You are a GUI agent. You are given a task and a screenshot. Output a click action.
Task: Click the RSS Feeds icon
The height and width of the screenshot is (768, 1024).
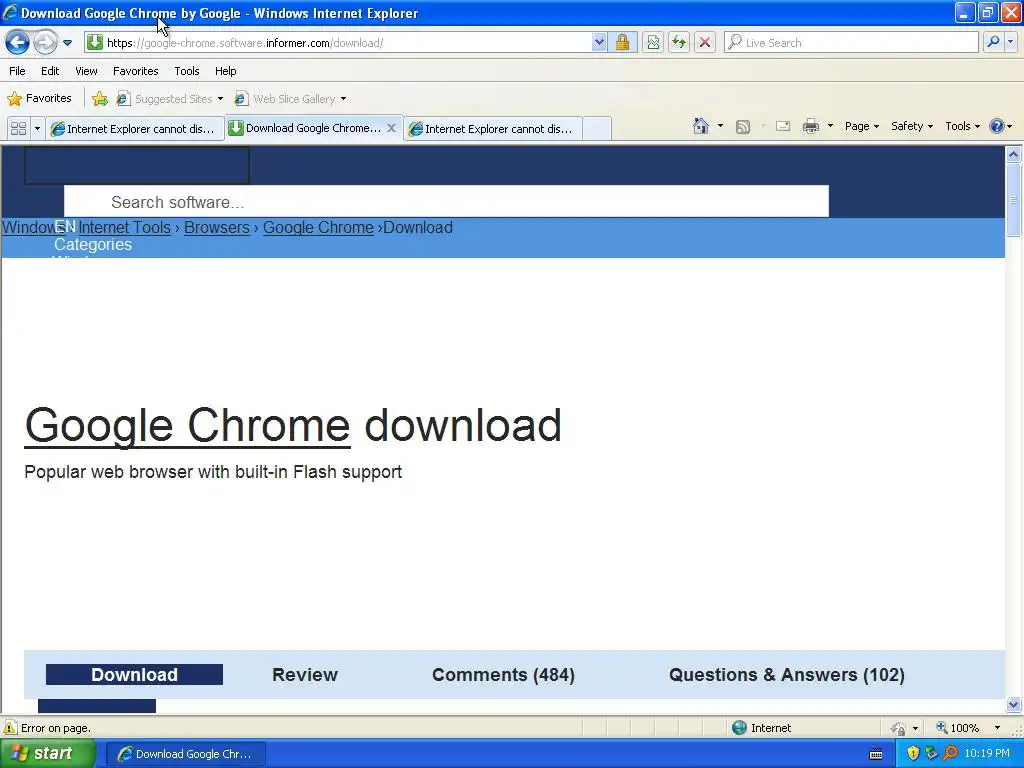click(743, 127)
